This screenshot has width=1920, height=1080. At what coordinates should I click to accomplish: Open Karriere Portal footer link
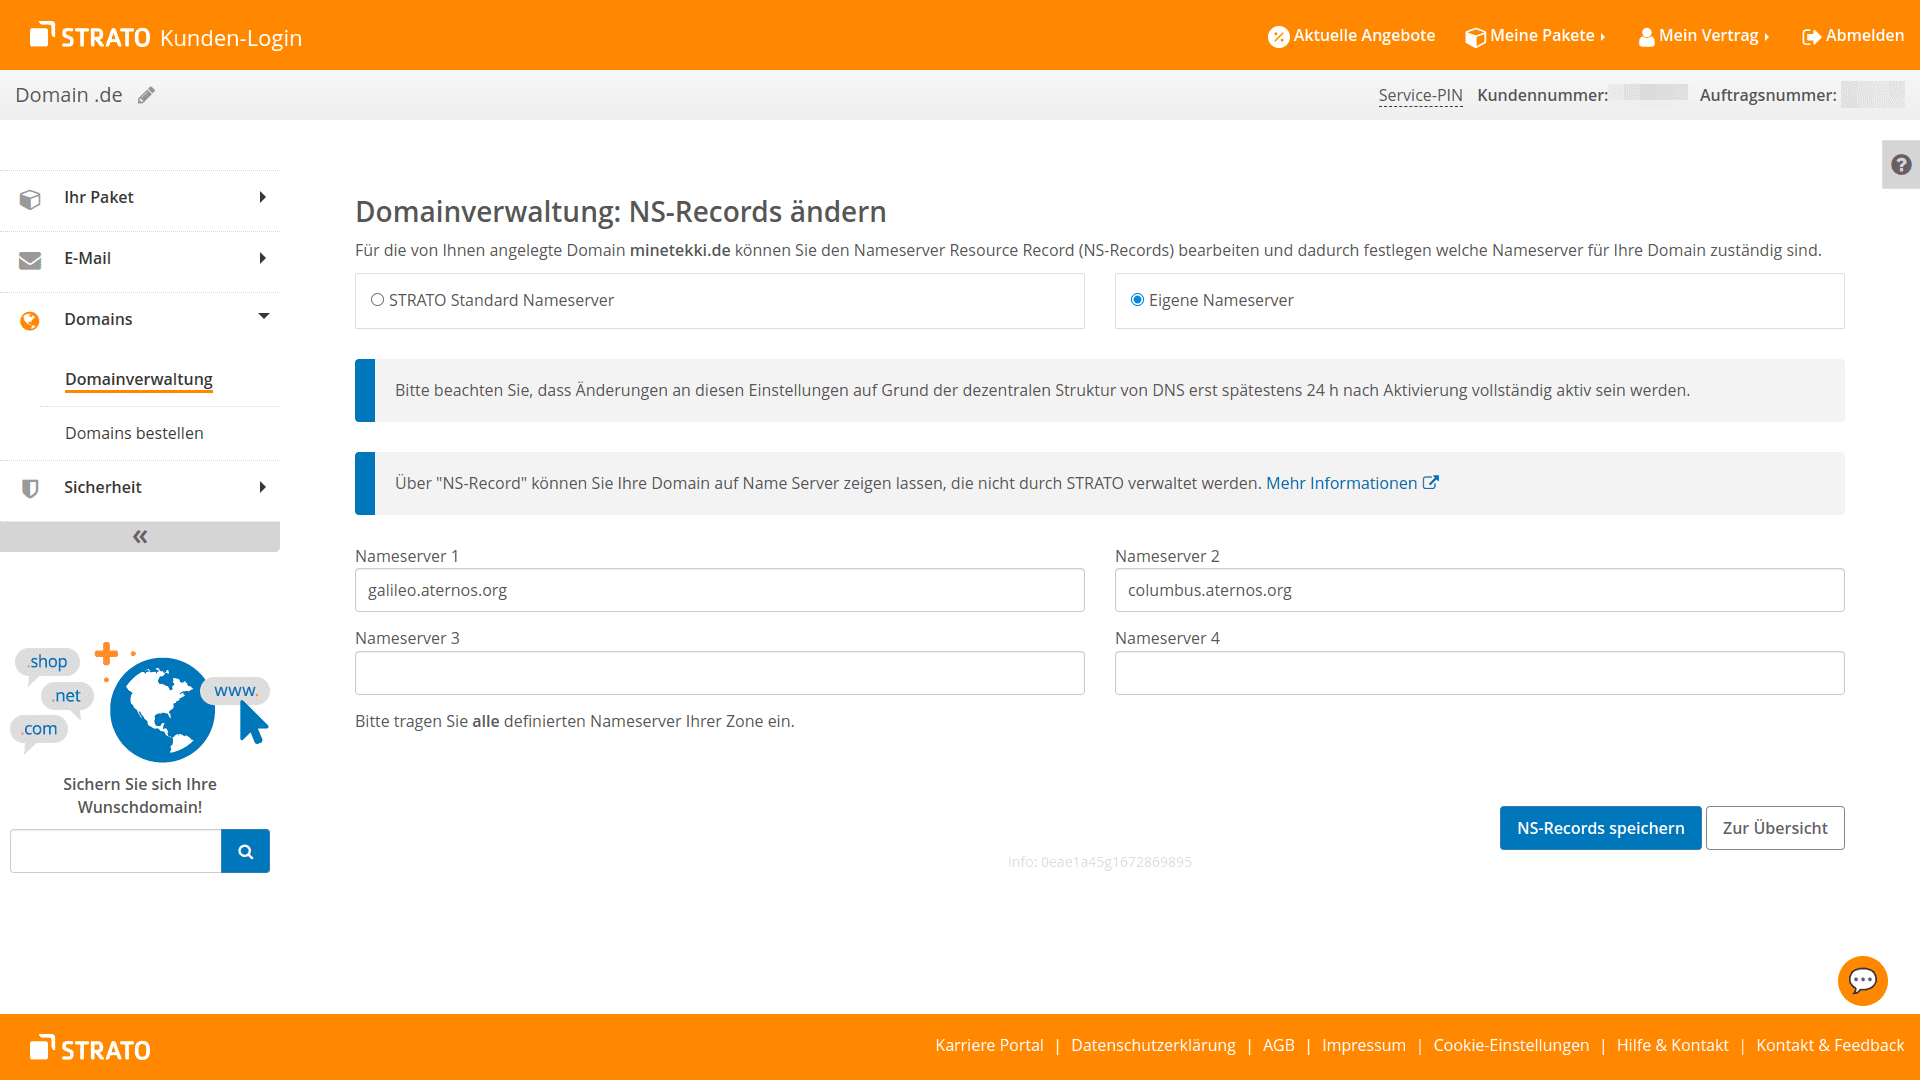[x=989, y=1045]
